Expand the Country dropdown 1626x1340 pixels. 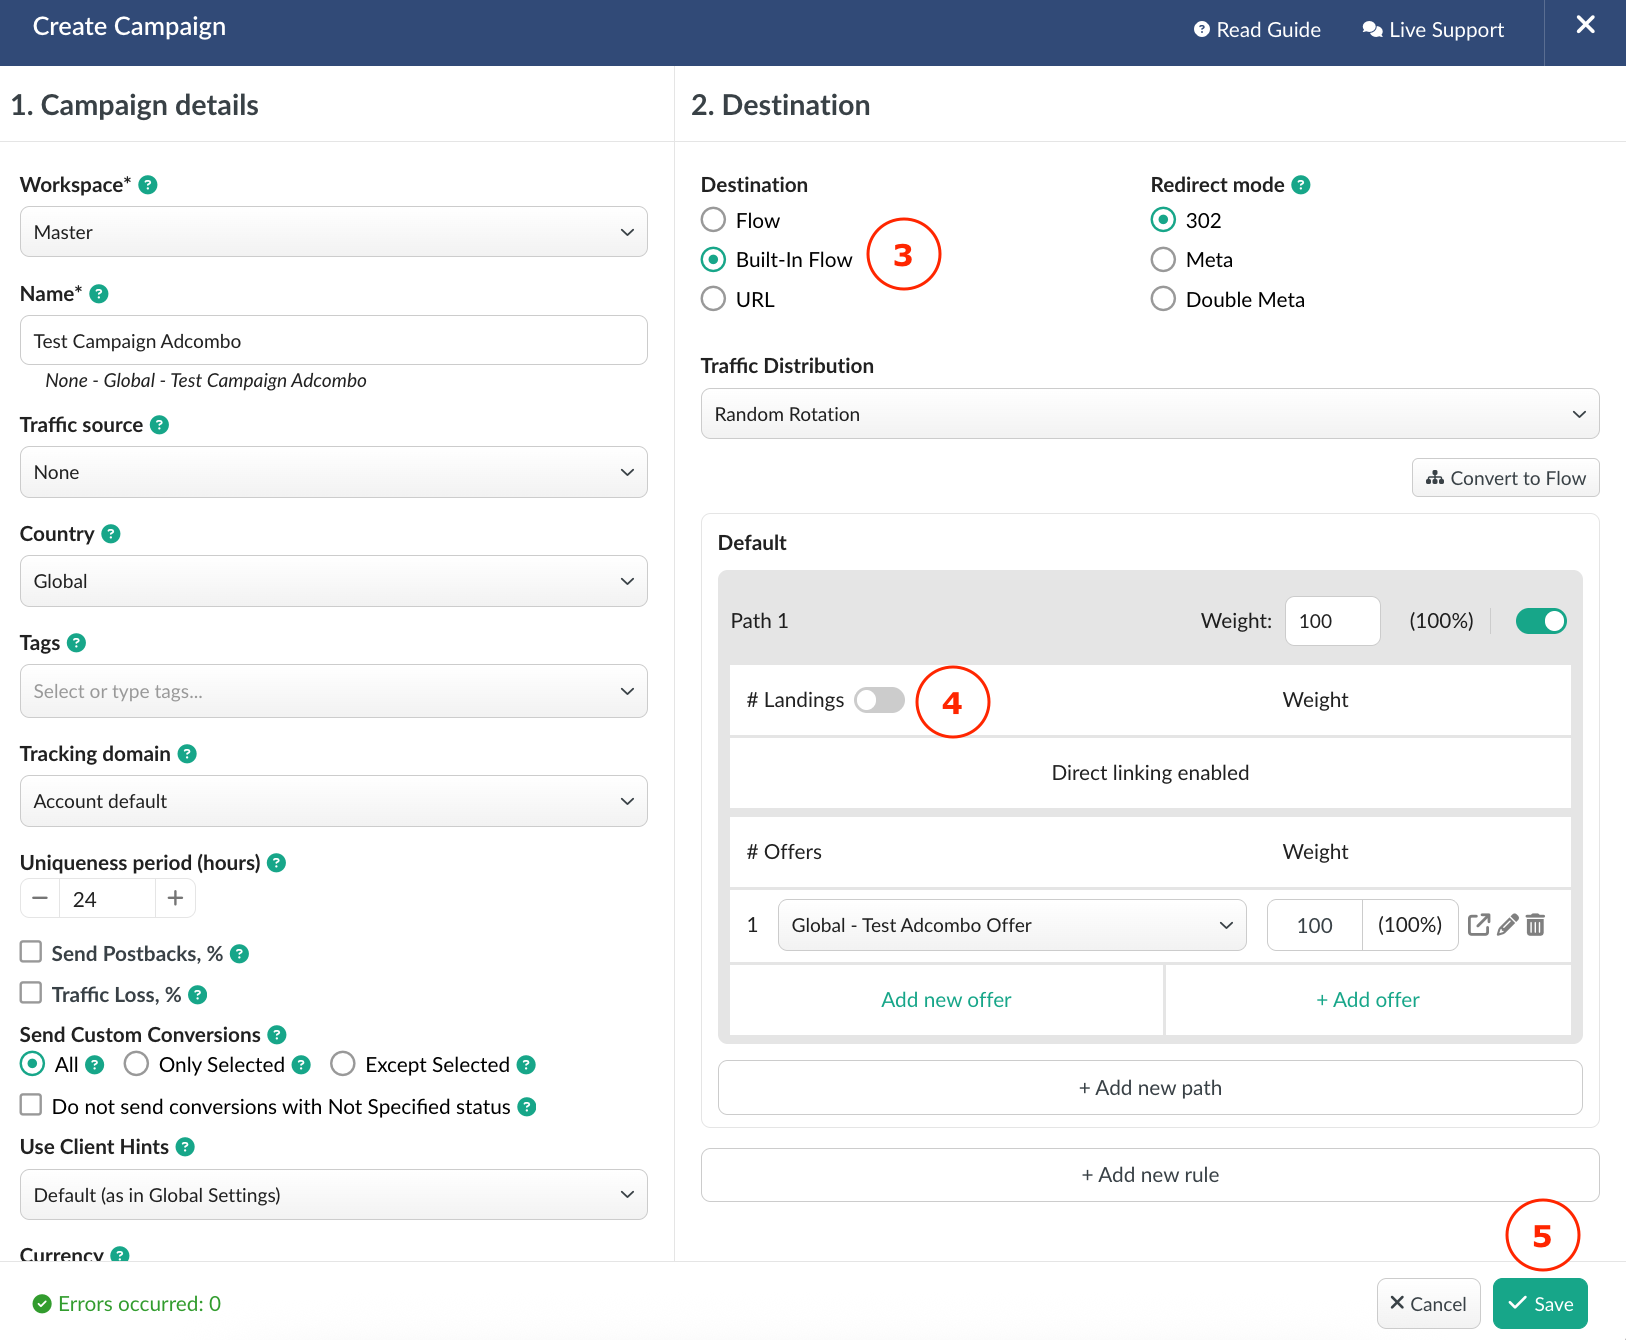click(x=333, y=581)
